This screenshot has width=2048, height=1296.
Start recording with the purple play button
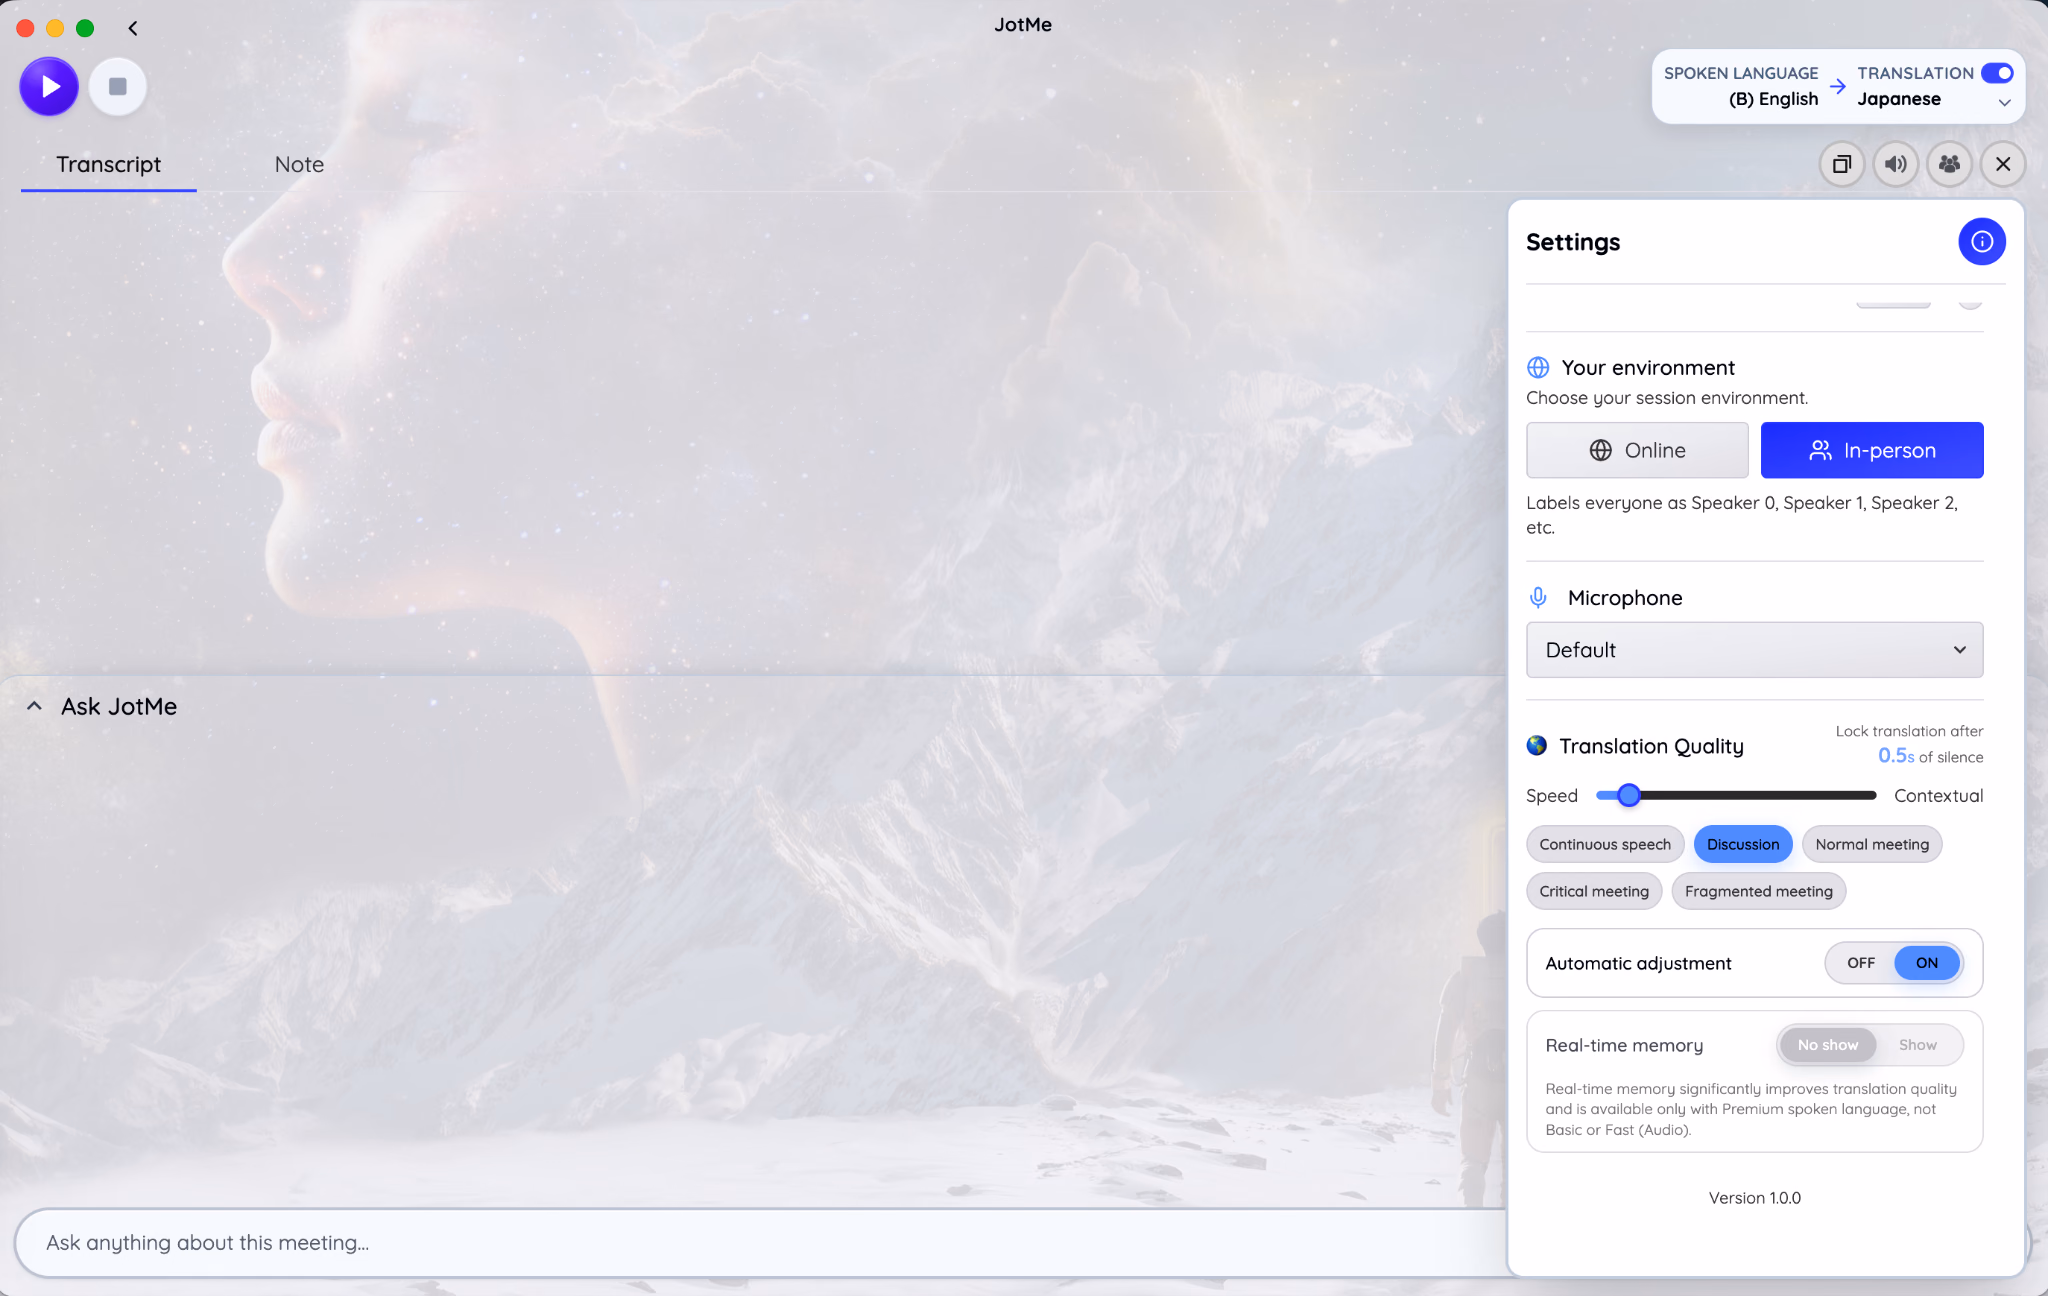[48, 87]
